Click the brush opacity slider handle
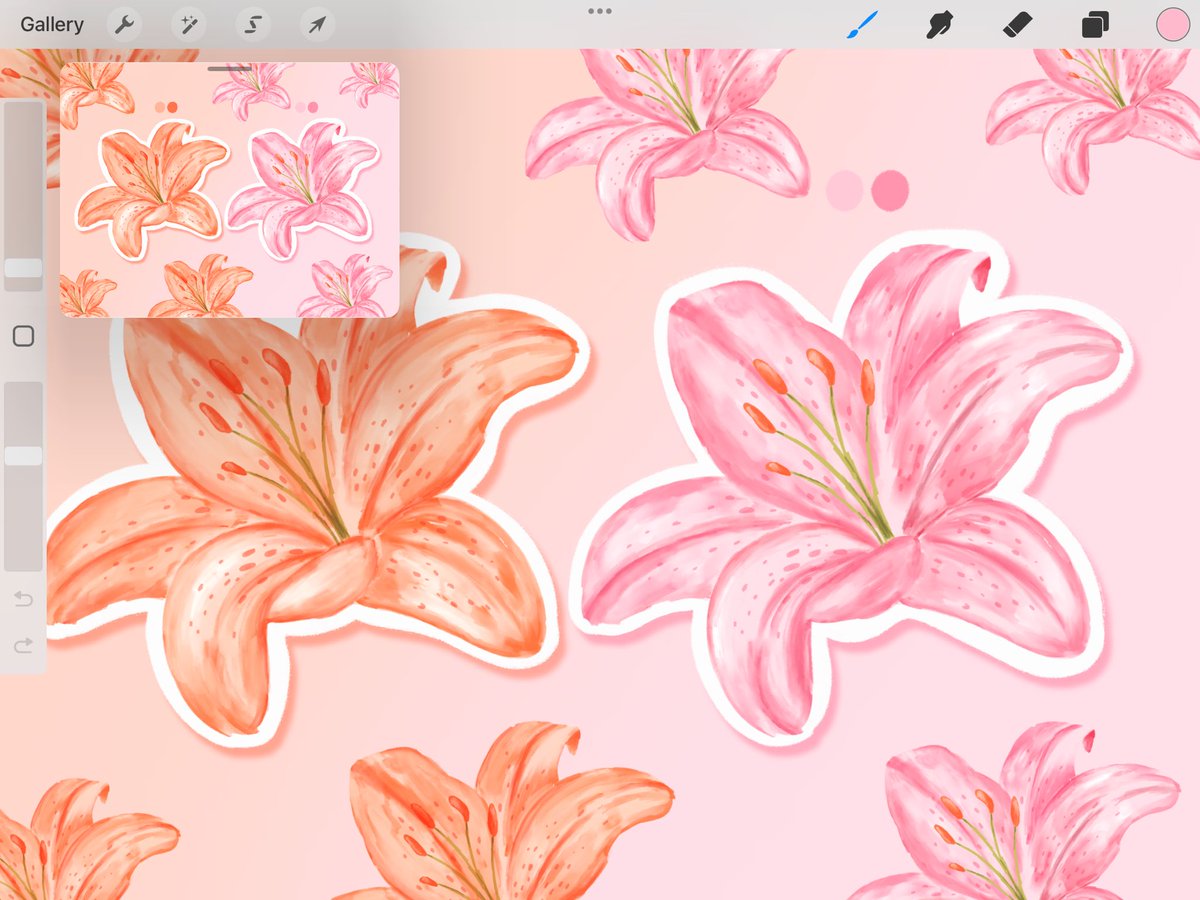This screenshot has height=900, width=1200. coord(23,456)
